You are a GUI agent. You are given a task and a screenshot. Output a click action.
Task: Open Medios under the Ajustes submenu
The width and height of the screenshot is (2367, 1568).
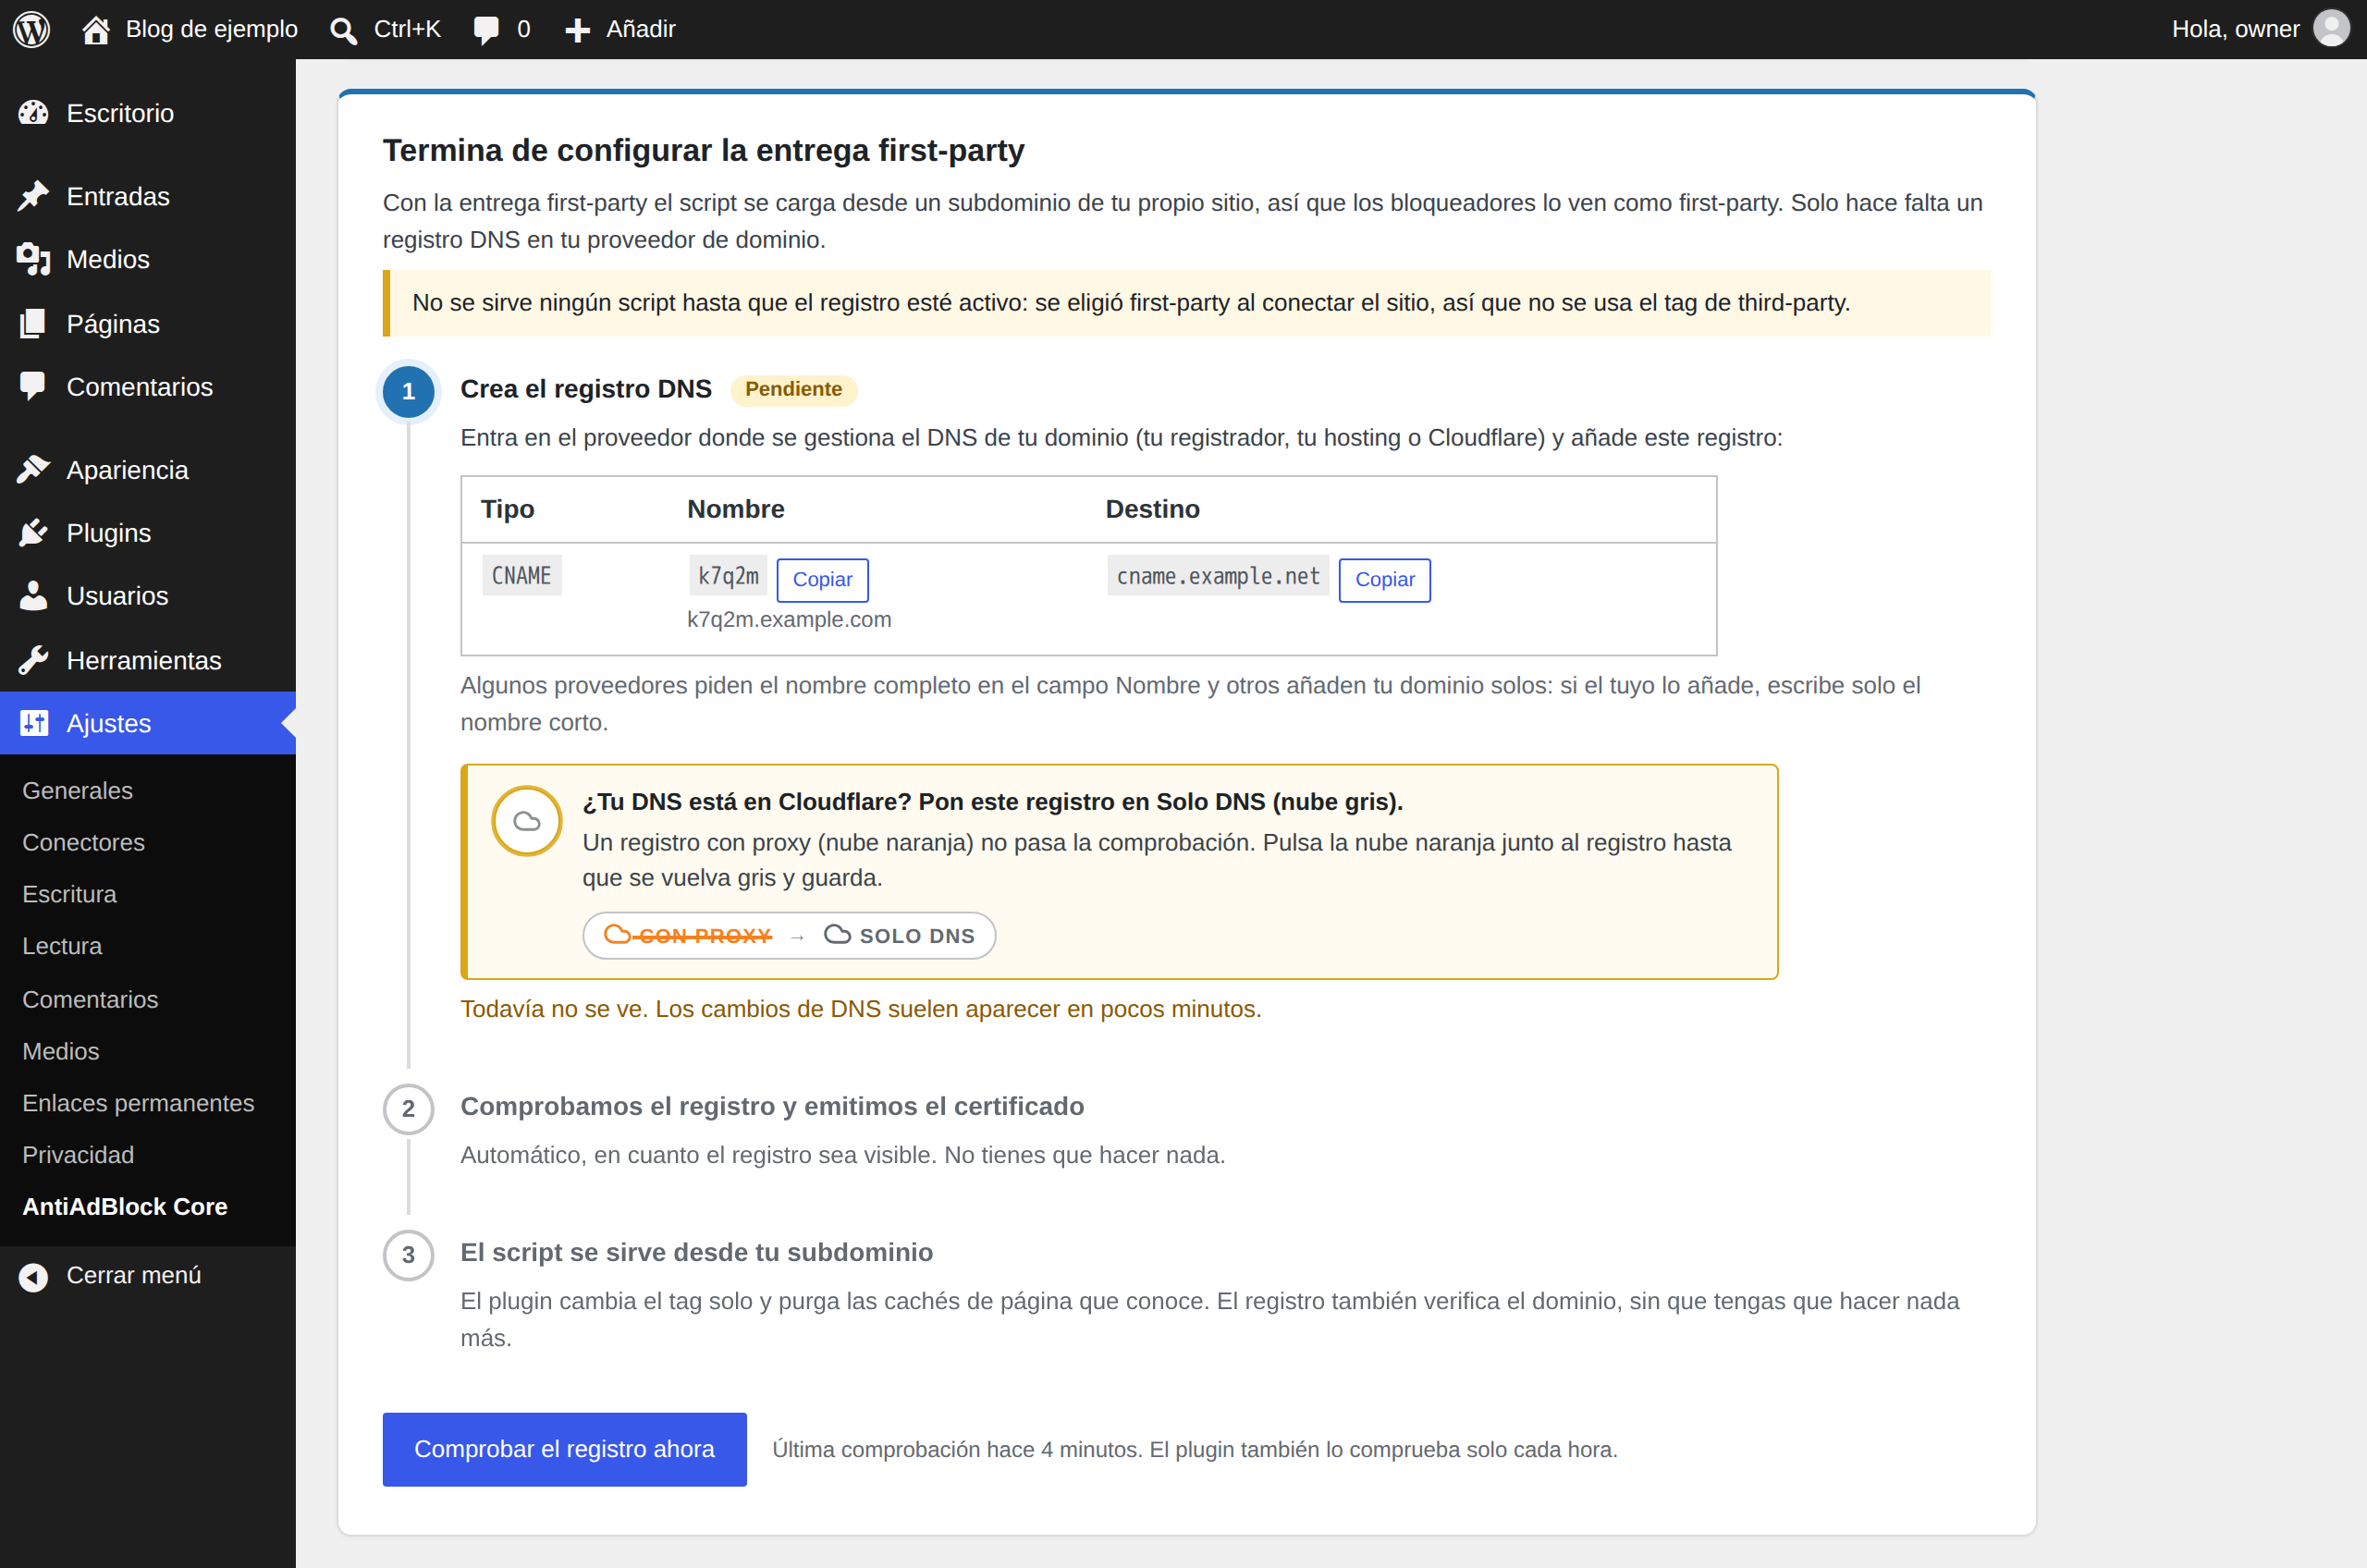coord(61,1051)
